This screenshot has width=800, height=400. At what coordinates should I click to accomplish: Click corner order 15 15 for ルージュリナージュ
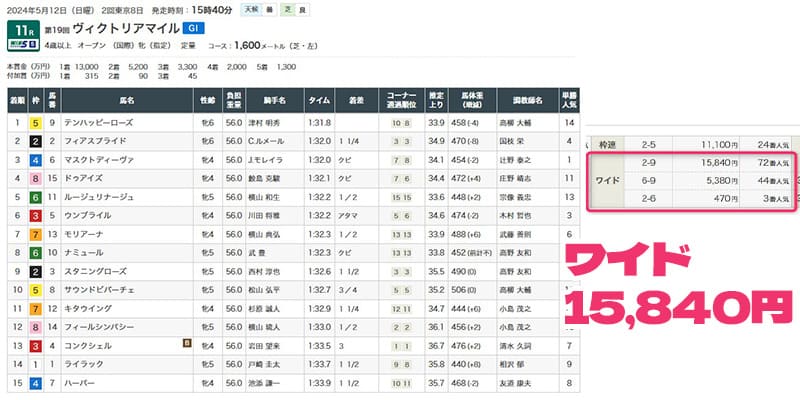tap(401, 197)
